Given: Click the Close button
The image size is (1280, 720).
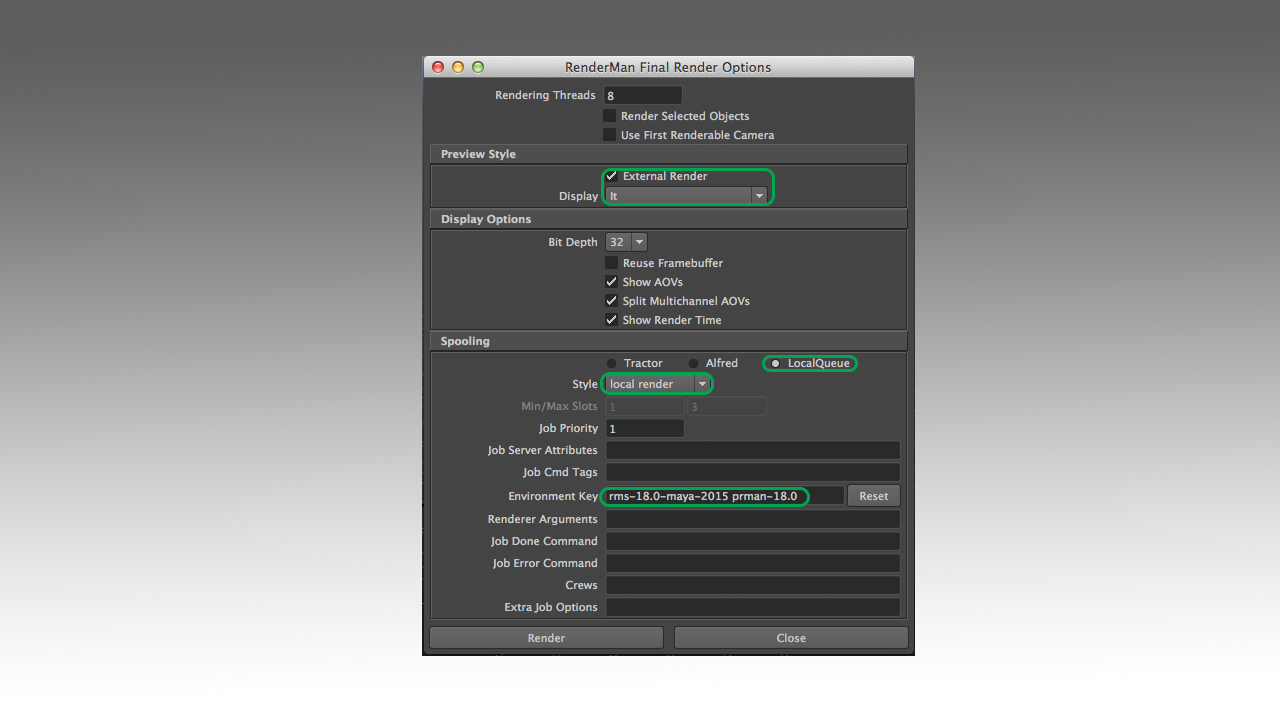Looking at the screenshot, I should point(791,638).
